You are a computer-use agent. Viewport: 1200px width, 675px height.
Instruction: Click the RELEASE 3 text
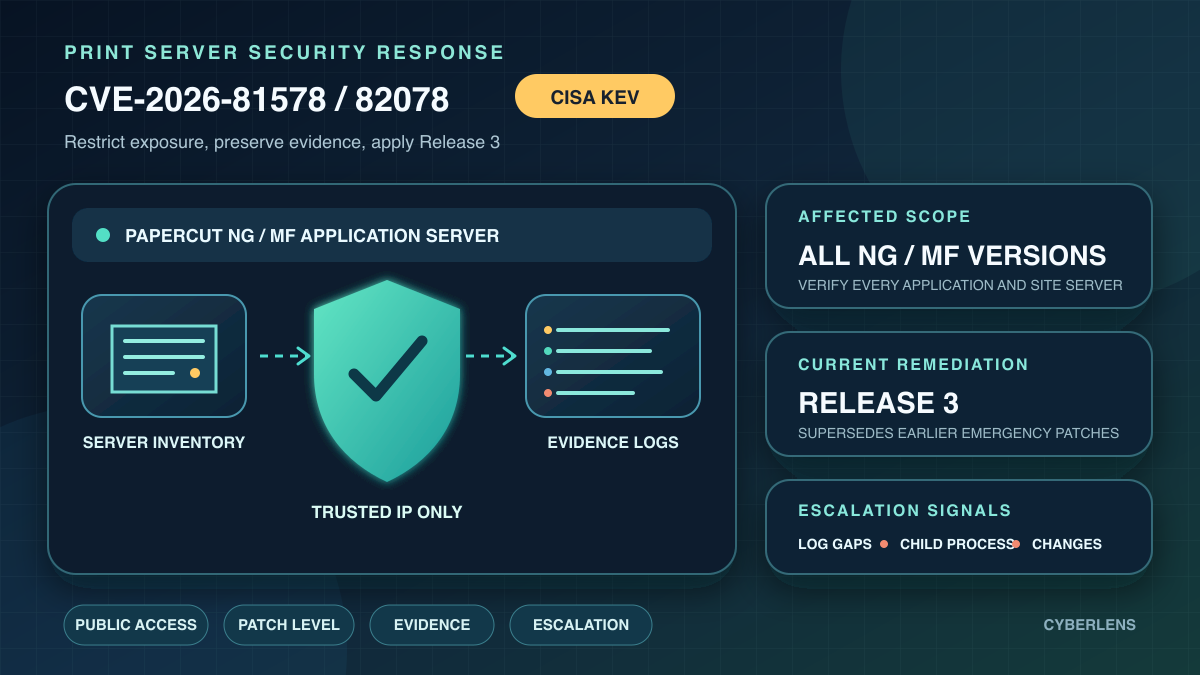tap(879, 403)
